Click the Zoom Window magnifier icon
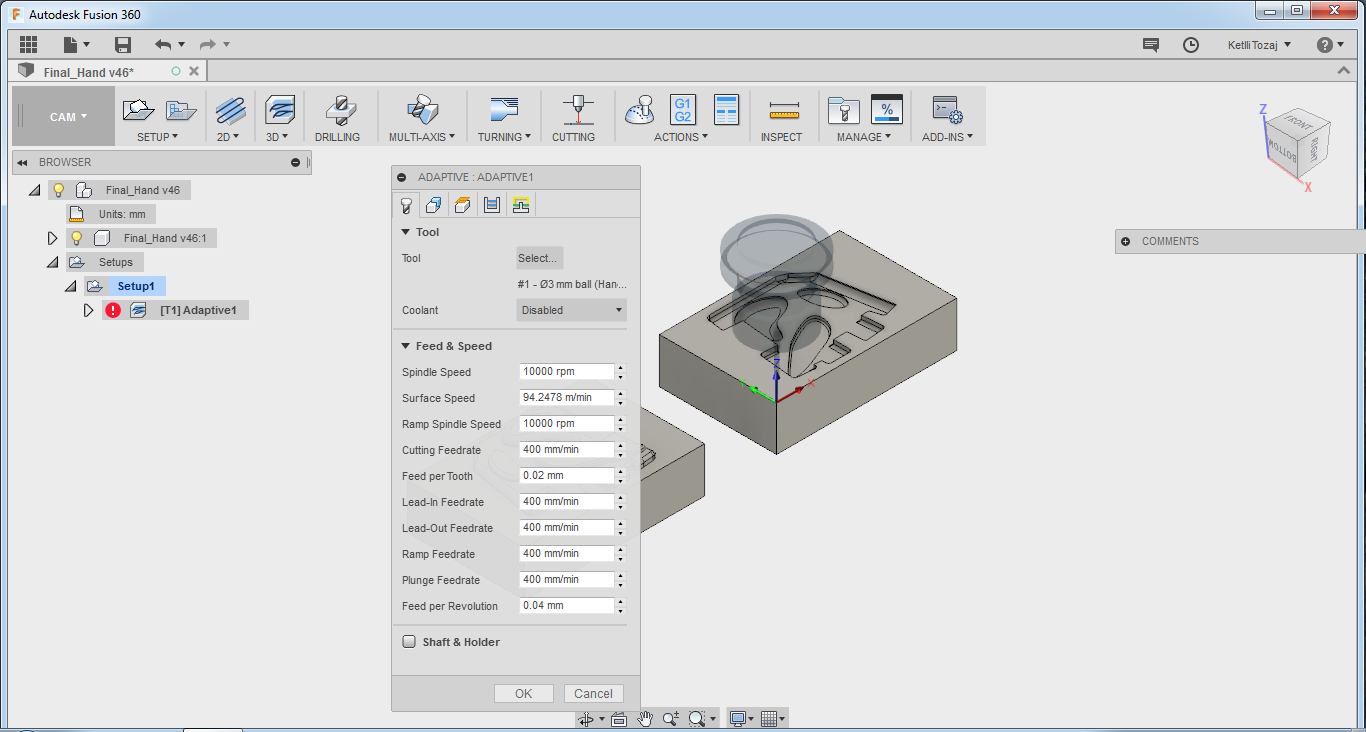 (697, 719)
